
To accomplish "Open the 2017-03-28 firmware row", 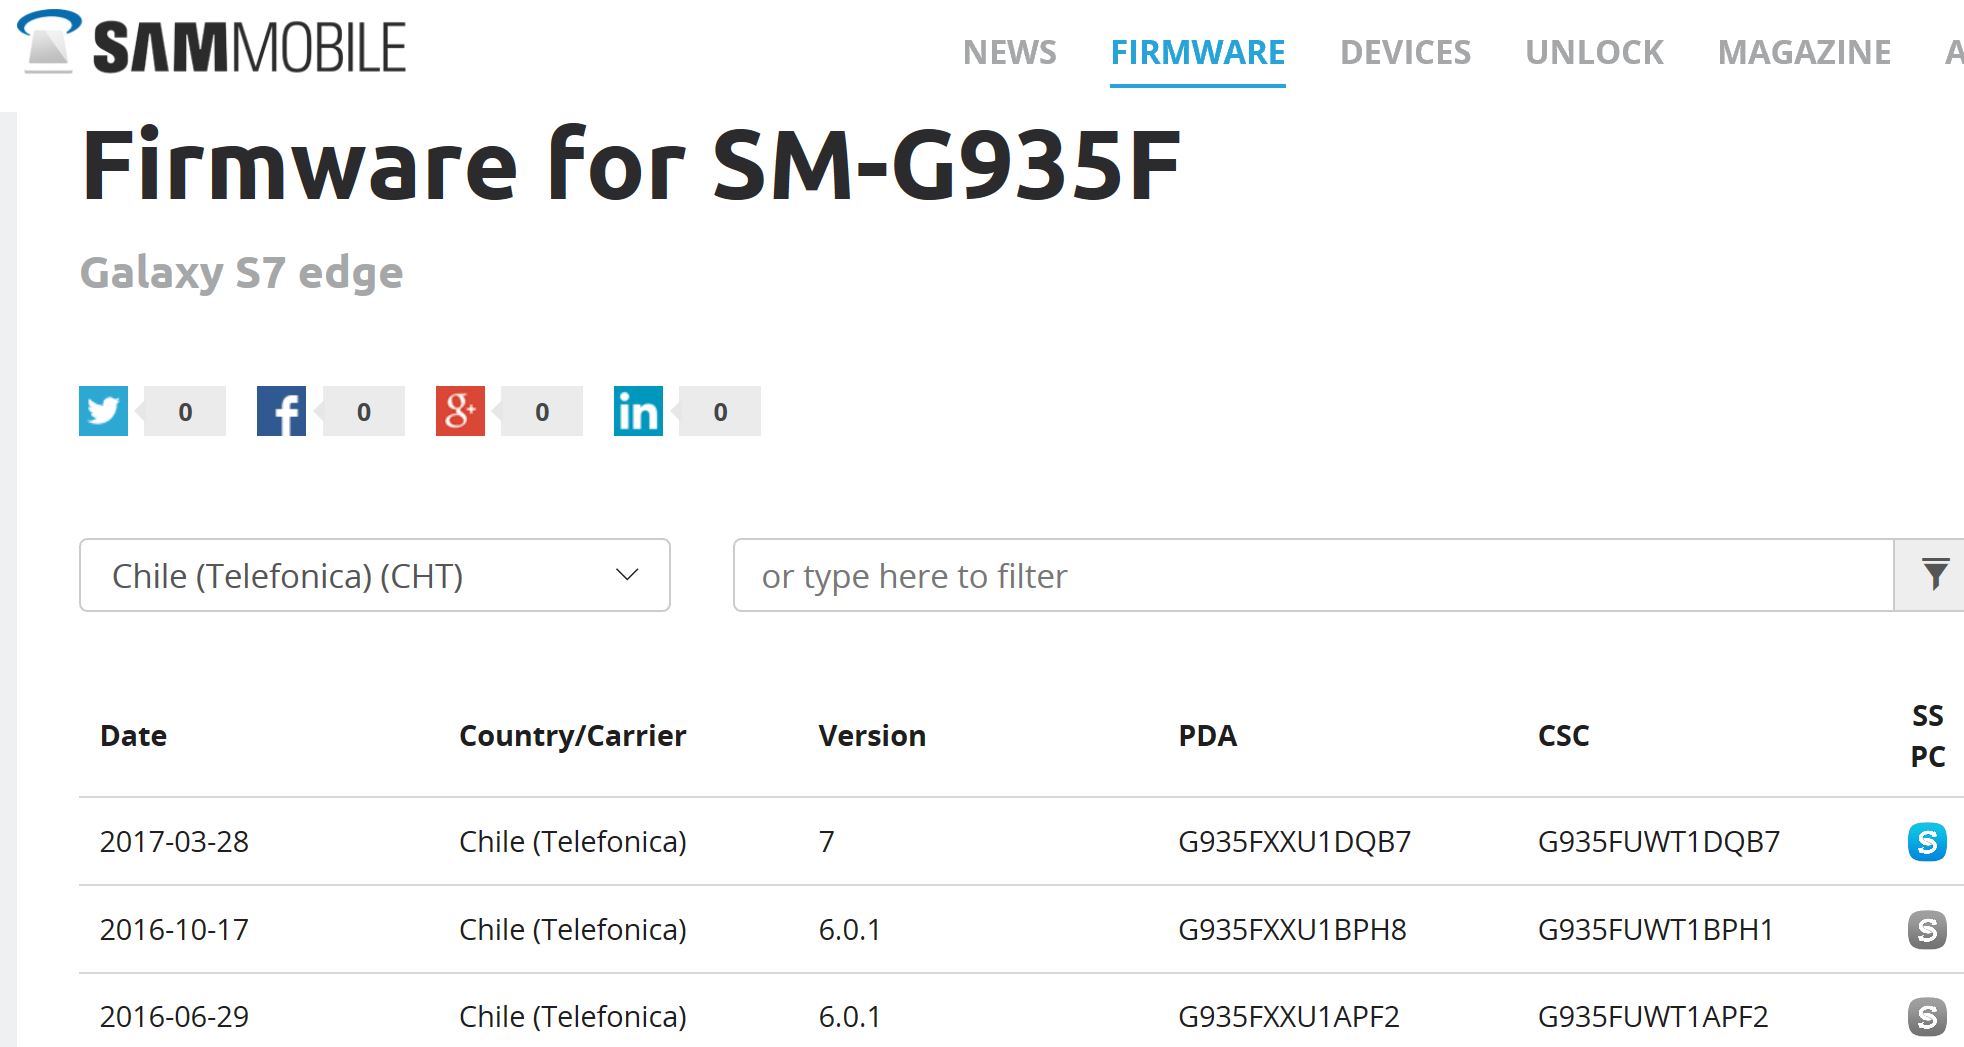I will point(174,842).
